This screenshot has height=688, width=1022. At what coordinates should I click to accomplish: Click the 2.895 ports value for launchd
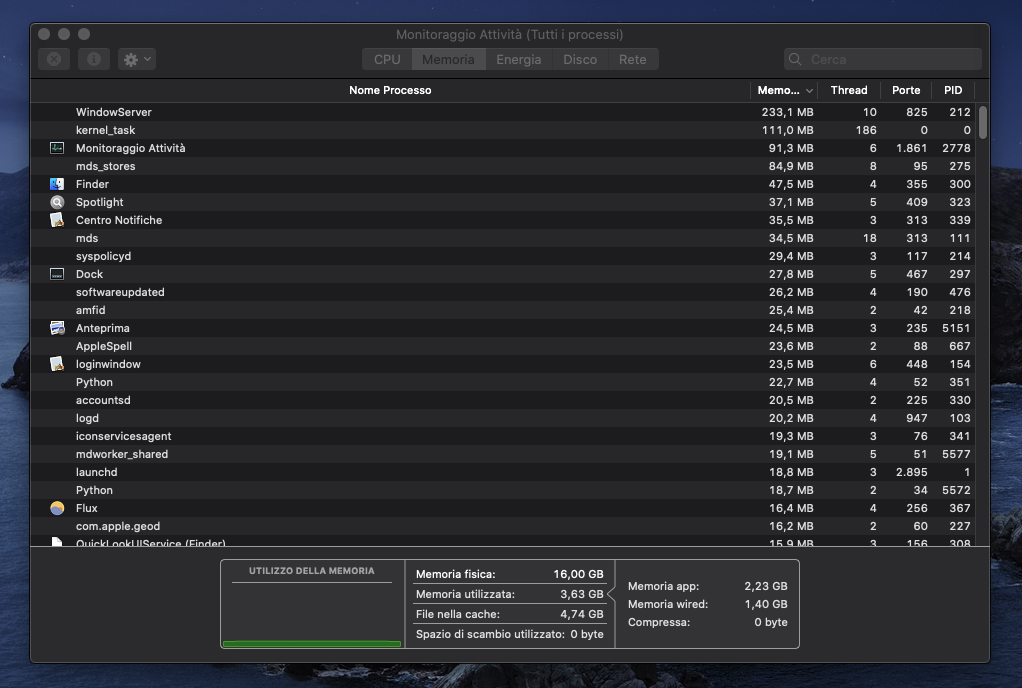911,472
